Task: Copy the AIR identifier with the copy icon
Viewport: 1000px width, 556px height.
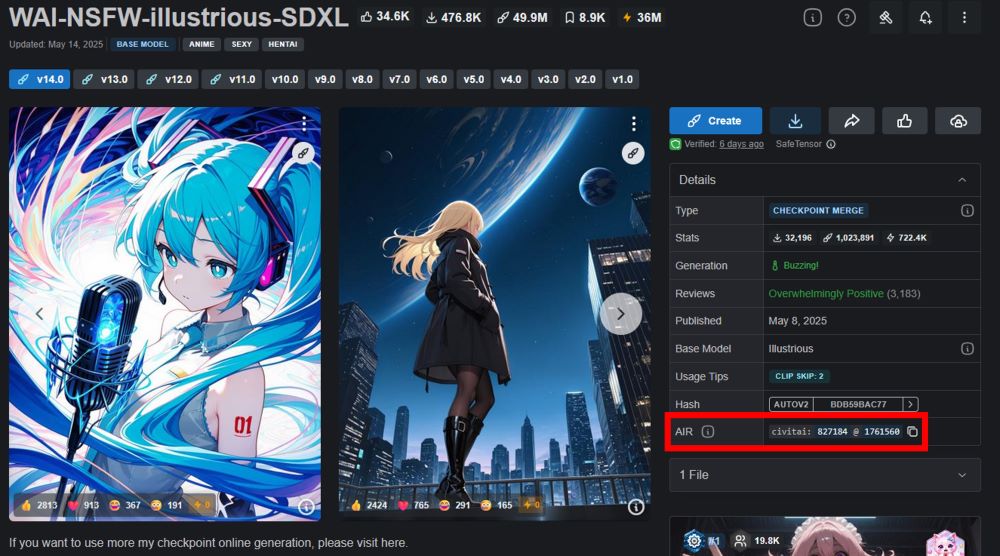Action: coord(912,432)
